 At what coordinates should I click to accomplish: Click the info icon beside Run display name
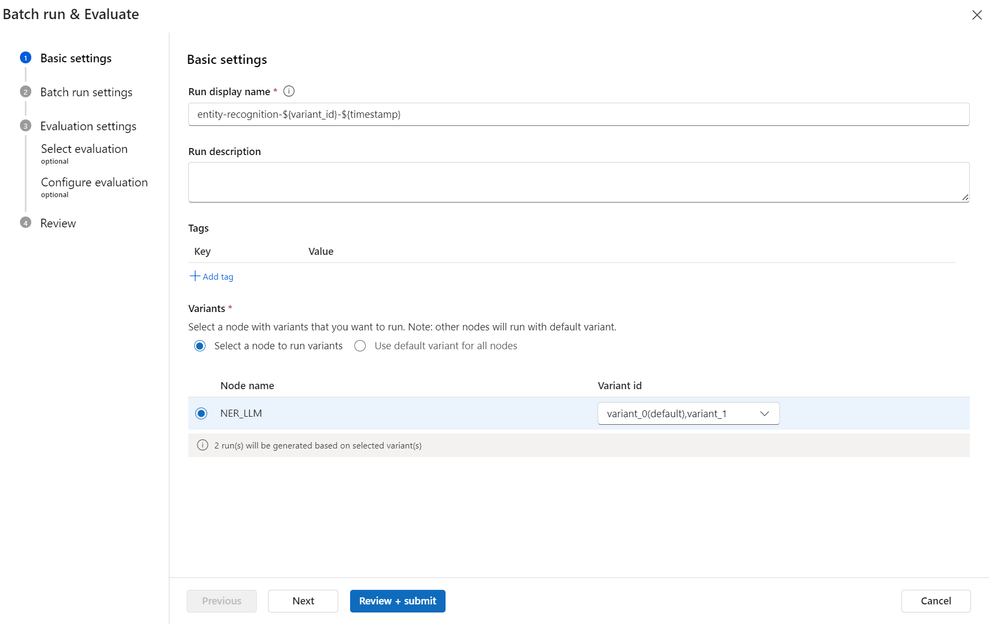pyautogui.click(x=289, y=91)
